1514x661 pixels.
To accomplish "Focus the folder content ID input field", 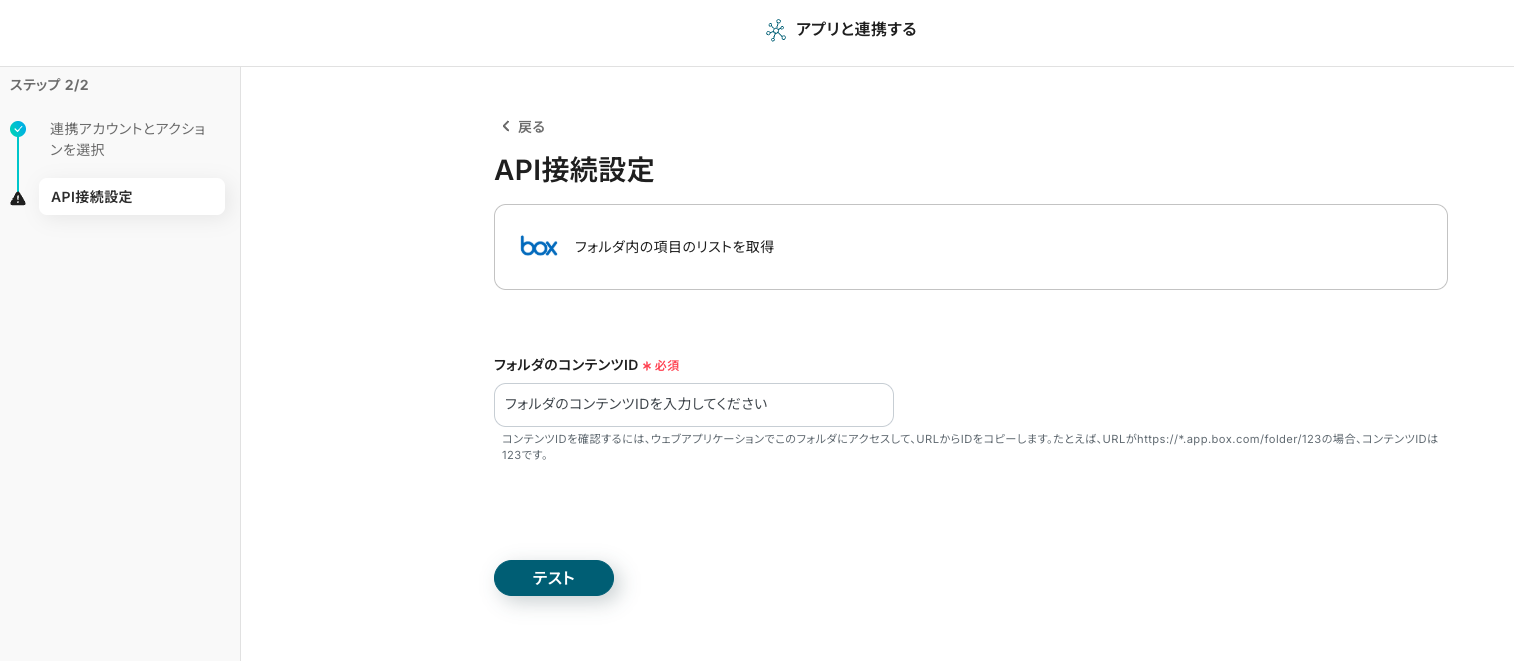I will [x=693, y=404].
